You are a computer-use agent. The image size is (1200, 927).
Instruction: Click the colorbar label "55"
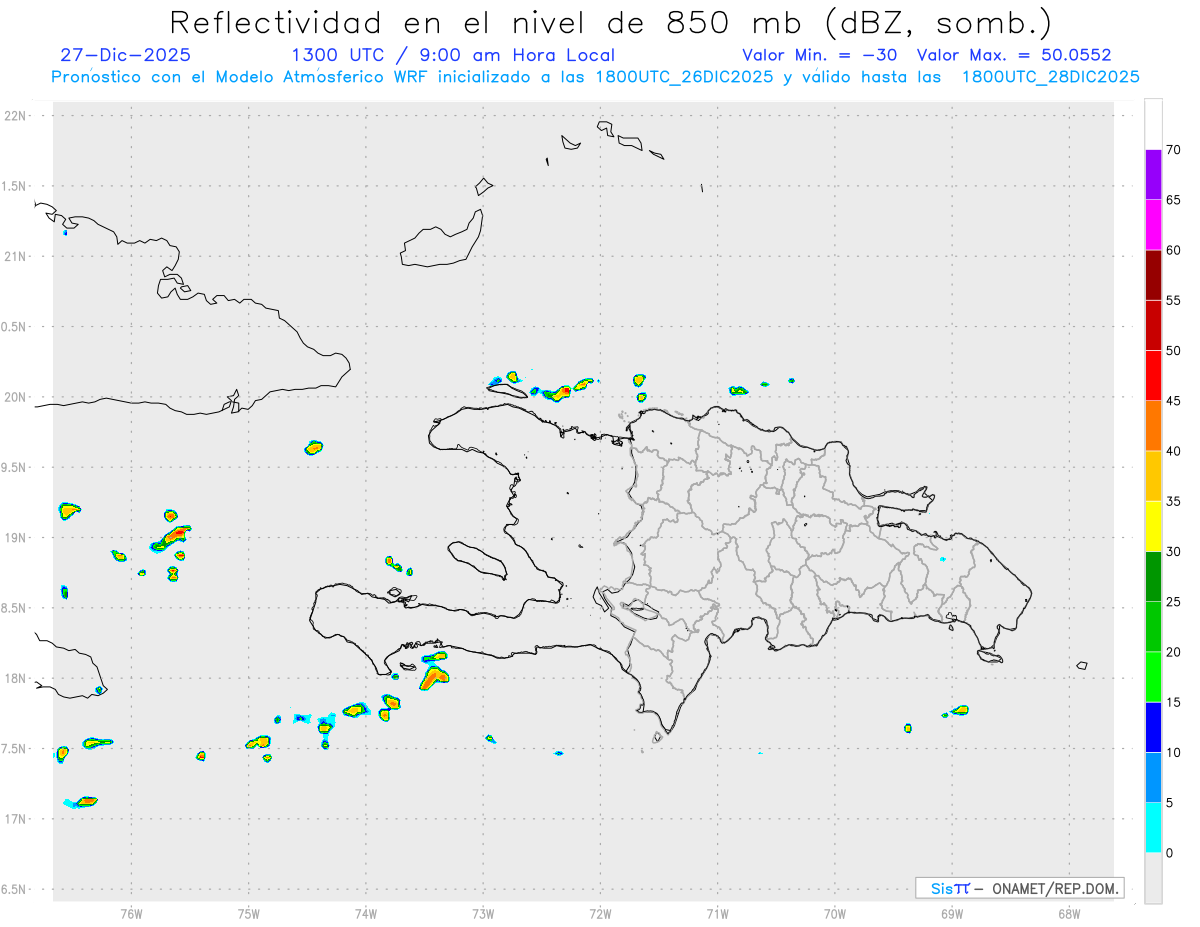tap(1174, 300)
